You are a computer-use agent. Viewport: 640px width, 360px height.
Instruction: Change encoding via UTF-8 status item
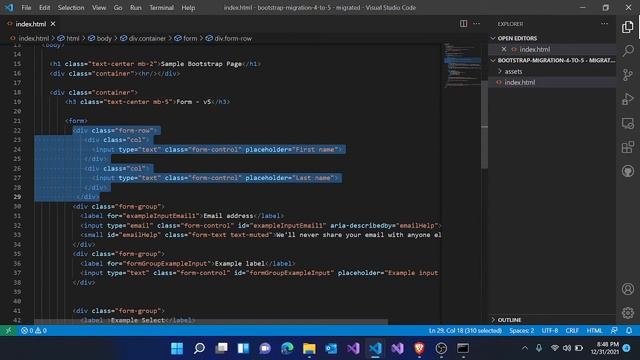click(x=550, y=331)
